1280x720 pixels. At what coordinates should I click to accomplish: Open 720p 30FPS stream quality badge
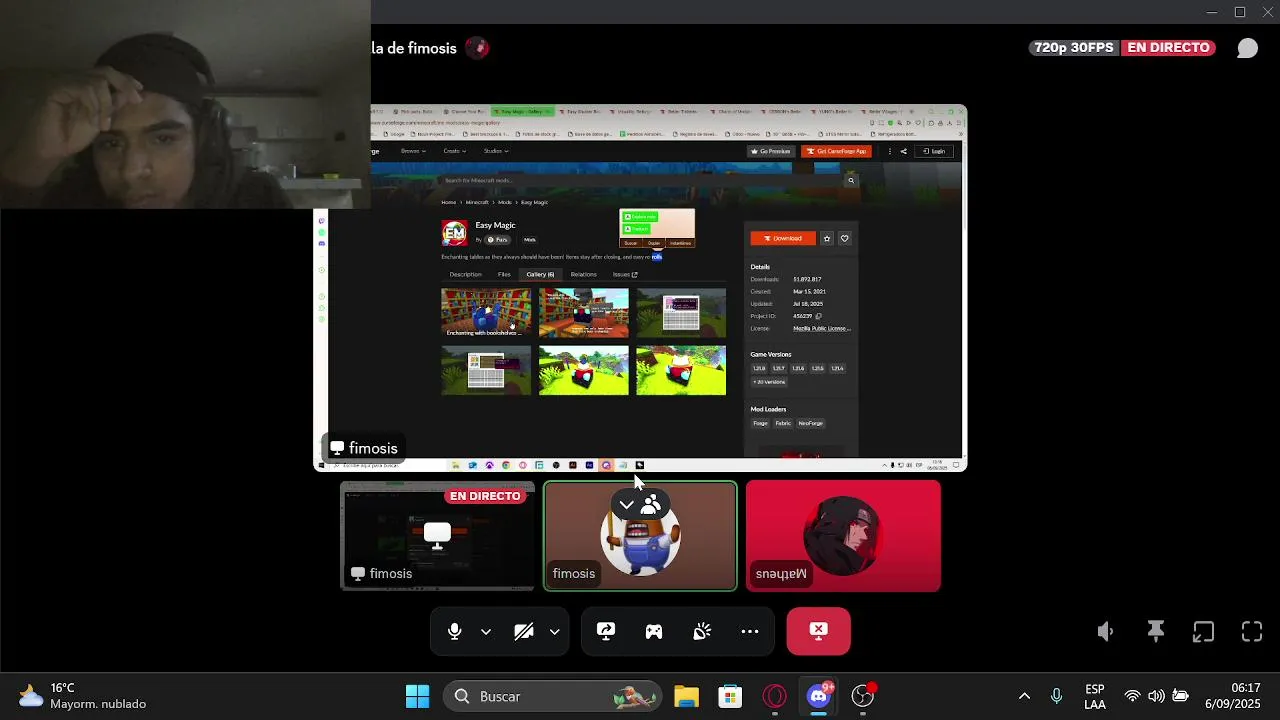(x=1074, y=48)
